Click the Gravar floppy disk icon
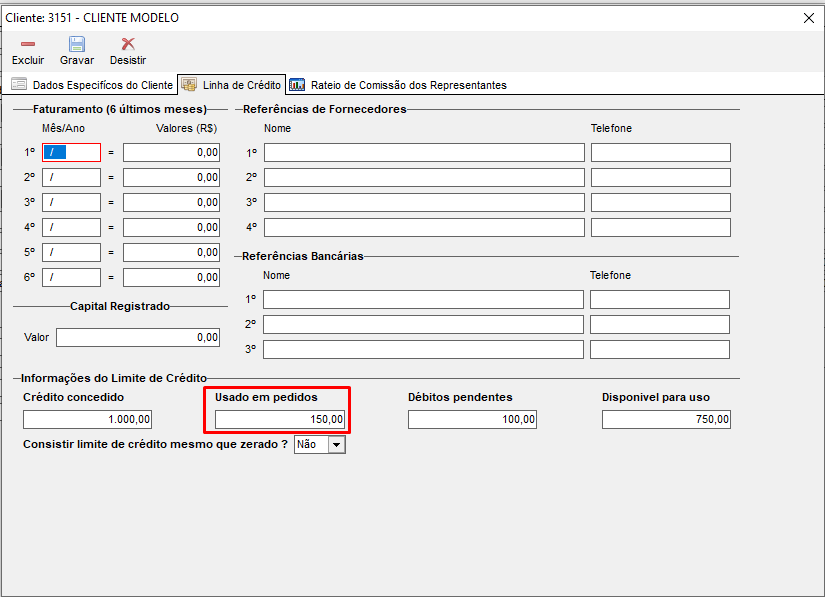Image resolution: width=825 pixels, height=597 pixels. click(77, 44)
